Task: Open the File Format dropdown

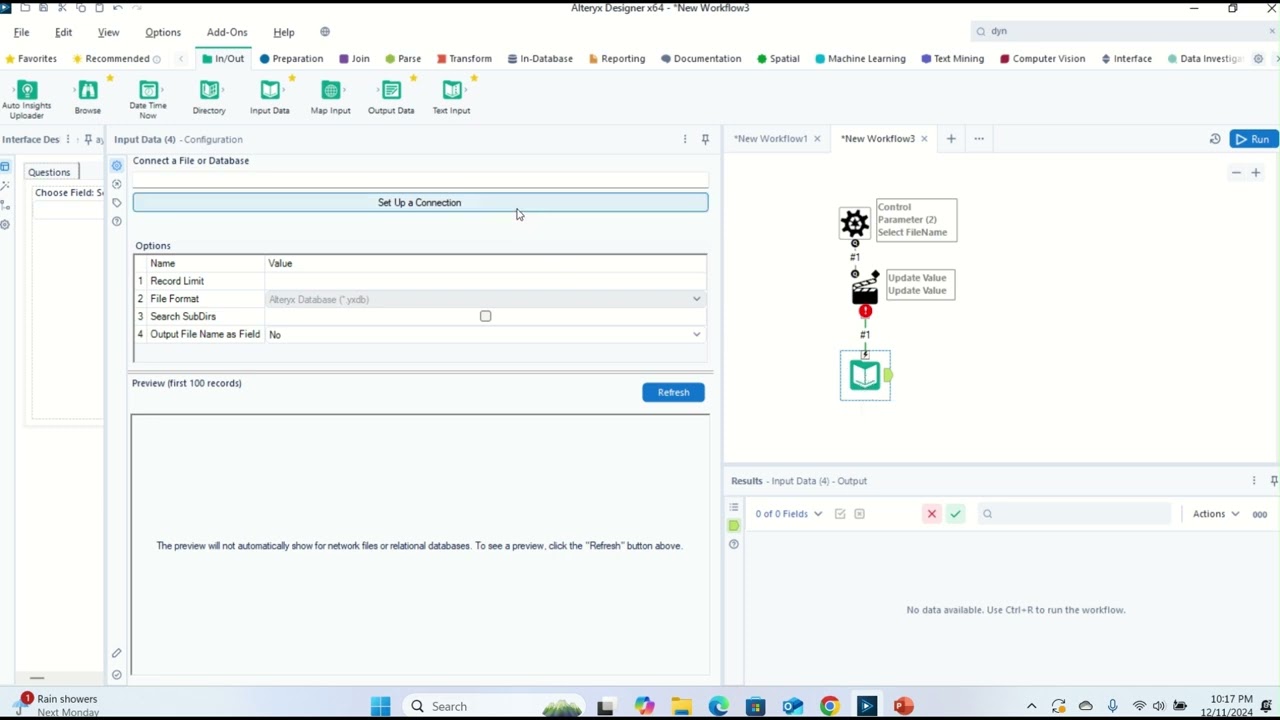Action: pos(697,299)
